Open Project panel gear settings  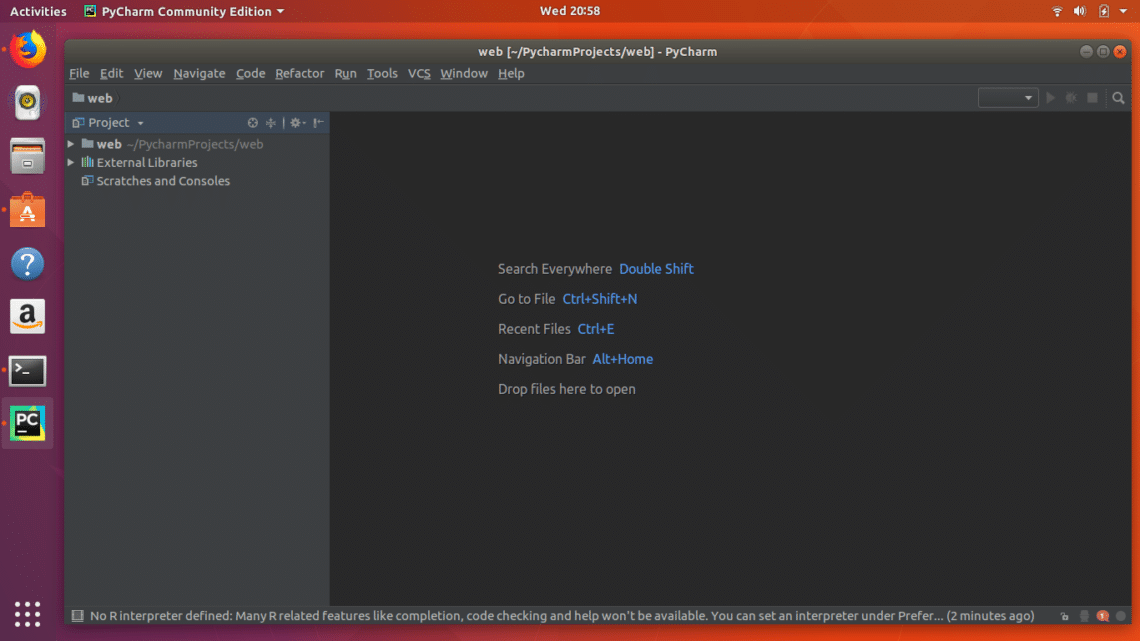click(297, 123)
